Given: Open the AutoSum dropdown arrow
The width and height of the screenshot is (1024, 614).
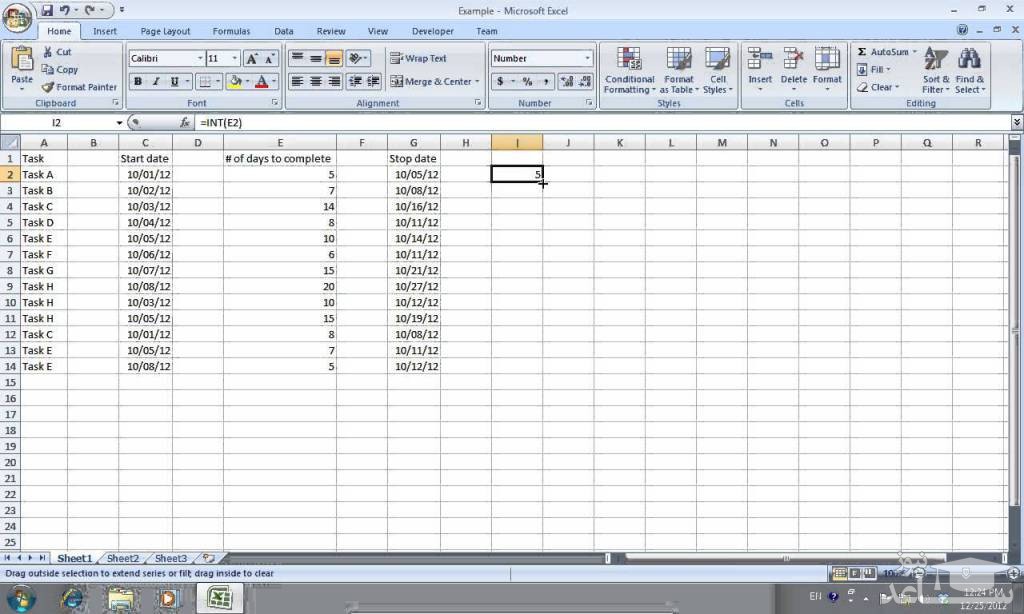Looking at the screenshot, I should click(x=914, y=52).
